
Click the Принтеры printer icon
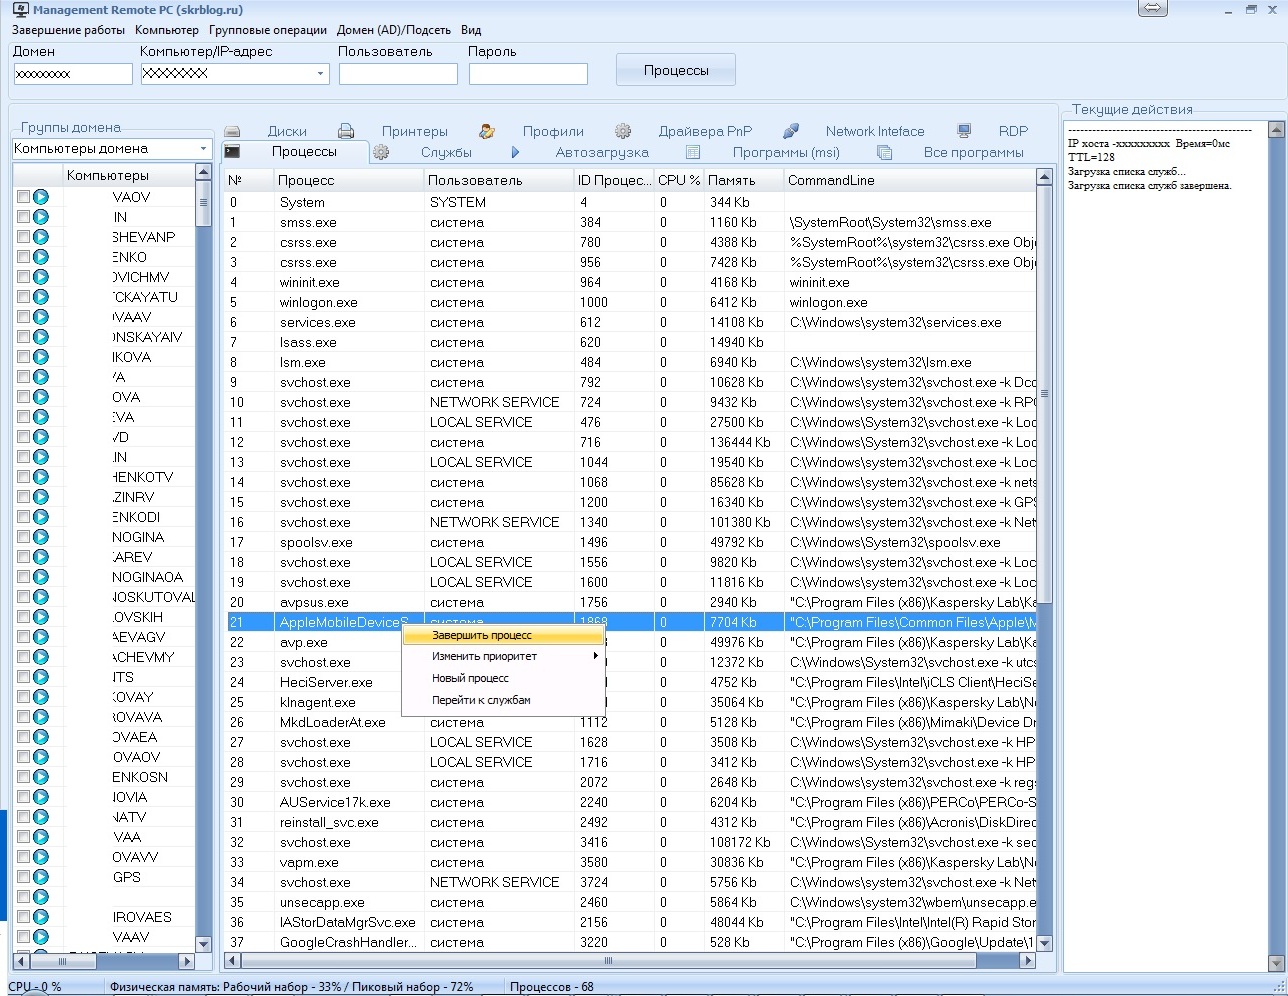(x=346, y=131)
